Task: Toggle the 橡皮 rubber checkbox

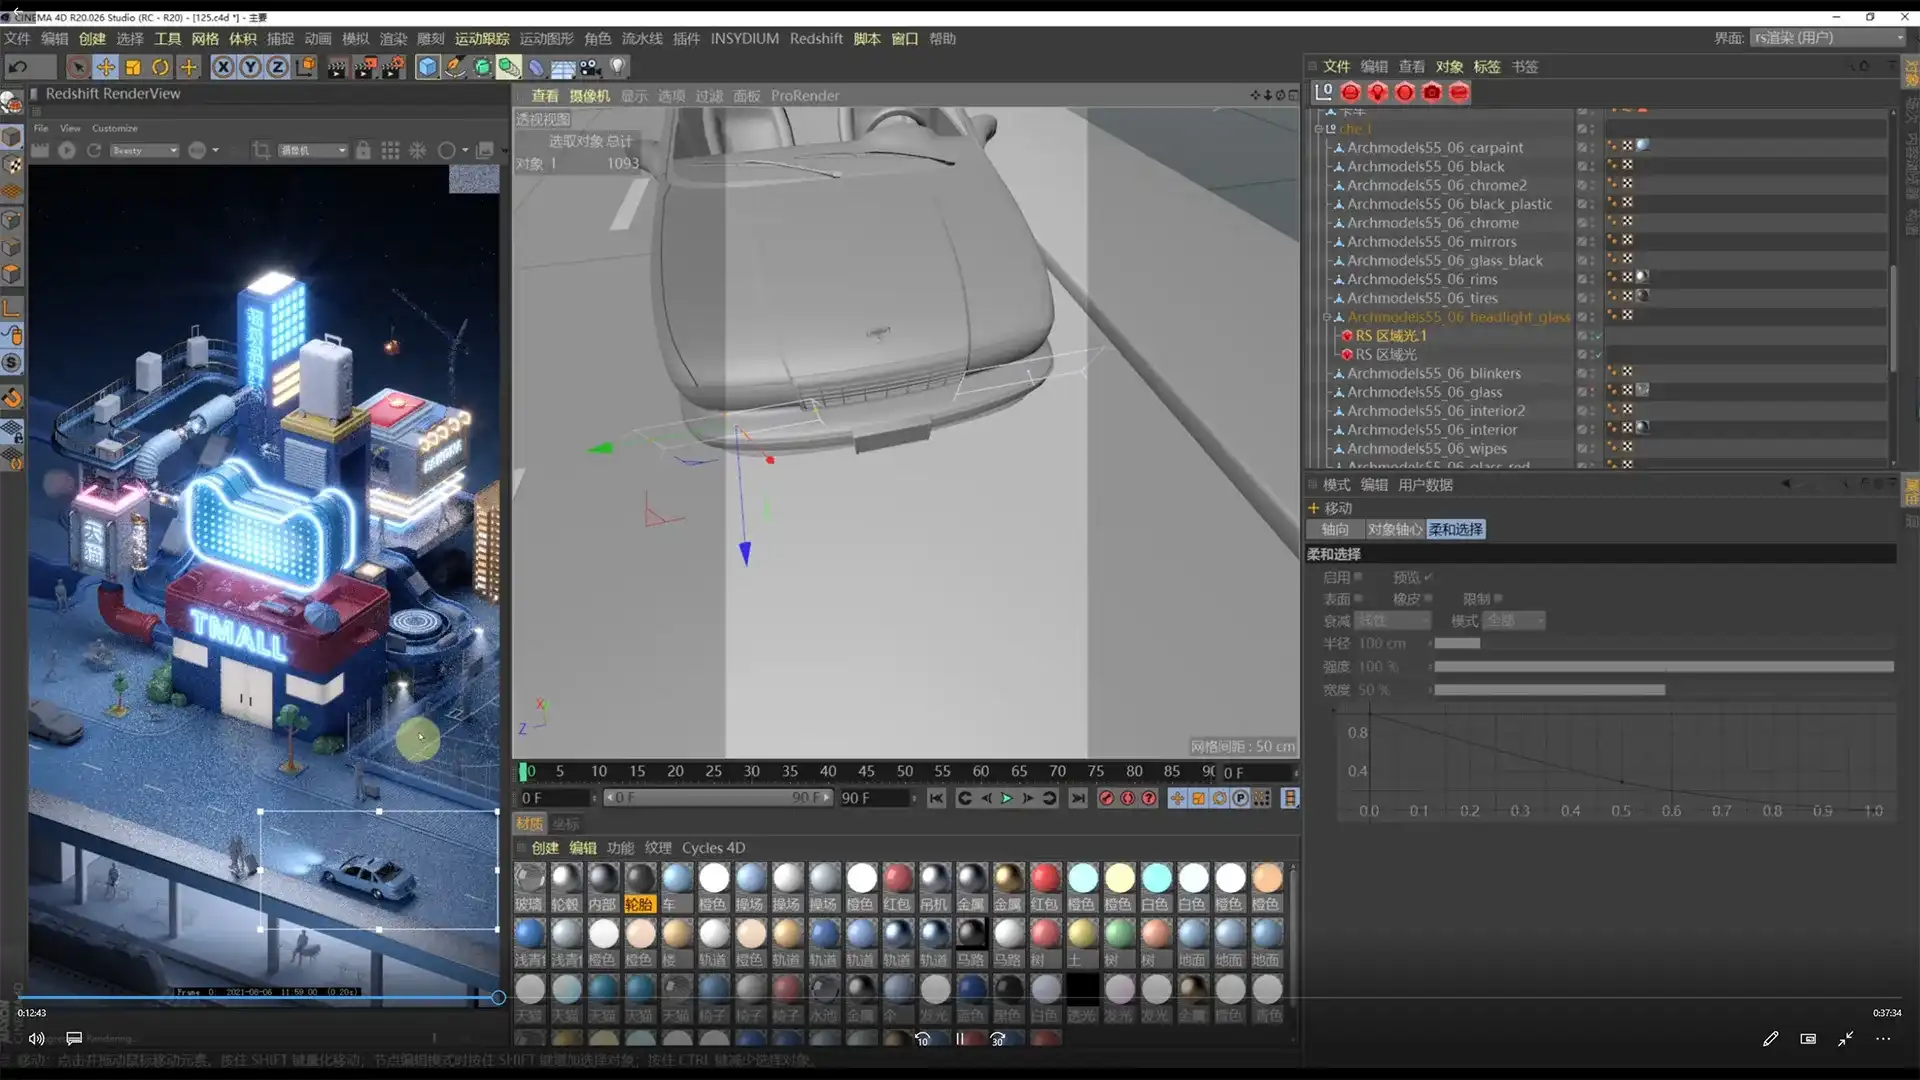Action: point(1428,599)
